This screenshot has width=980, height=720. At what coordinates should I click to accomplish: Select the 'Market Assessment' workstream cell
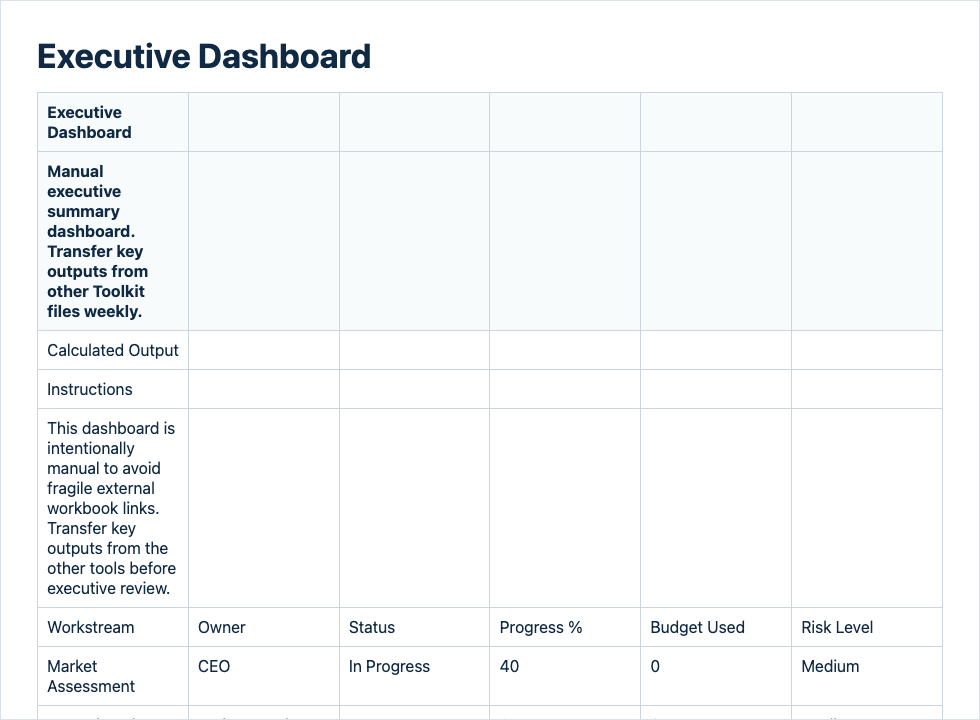(113, 676)
